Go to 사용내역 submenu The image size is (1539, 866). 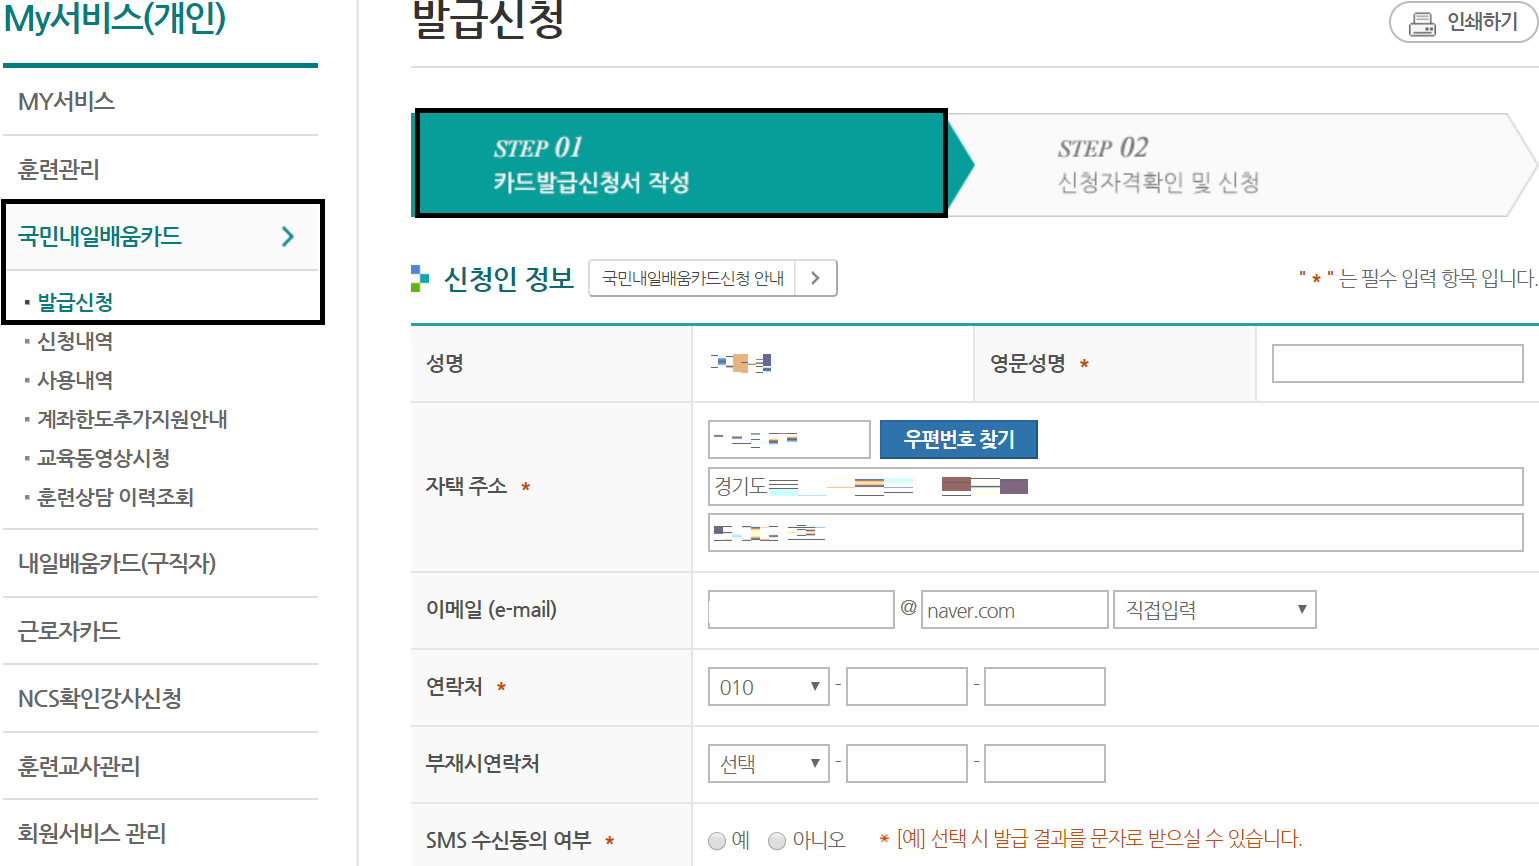[75, 380]
